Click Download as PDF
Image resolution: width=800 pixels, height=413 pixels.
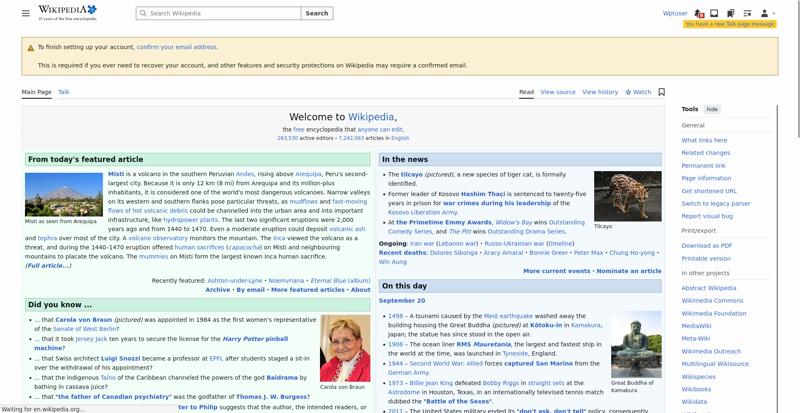pyautogui.click(x=707, y=246)
